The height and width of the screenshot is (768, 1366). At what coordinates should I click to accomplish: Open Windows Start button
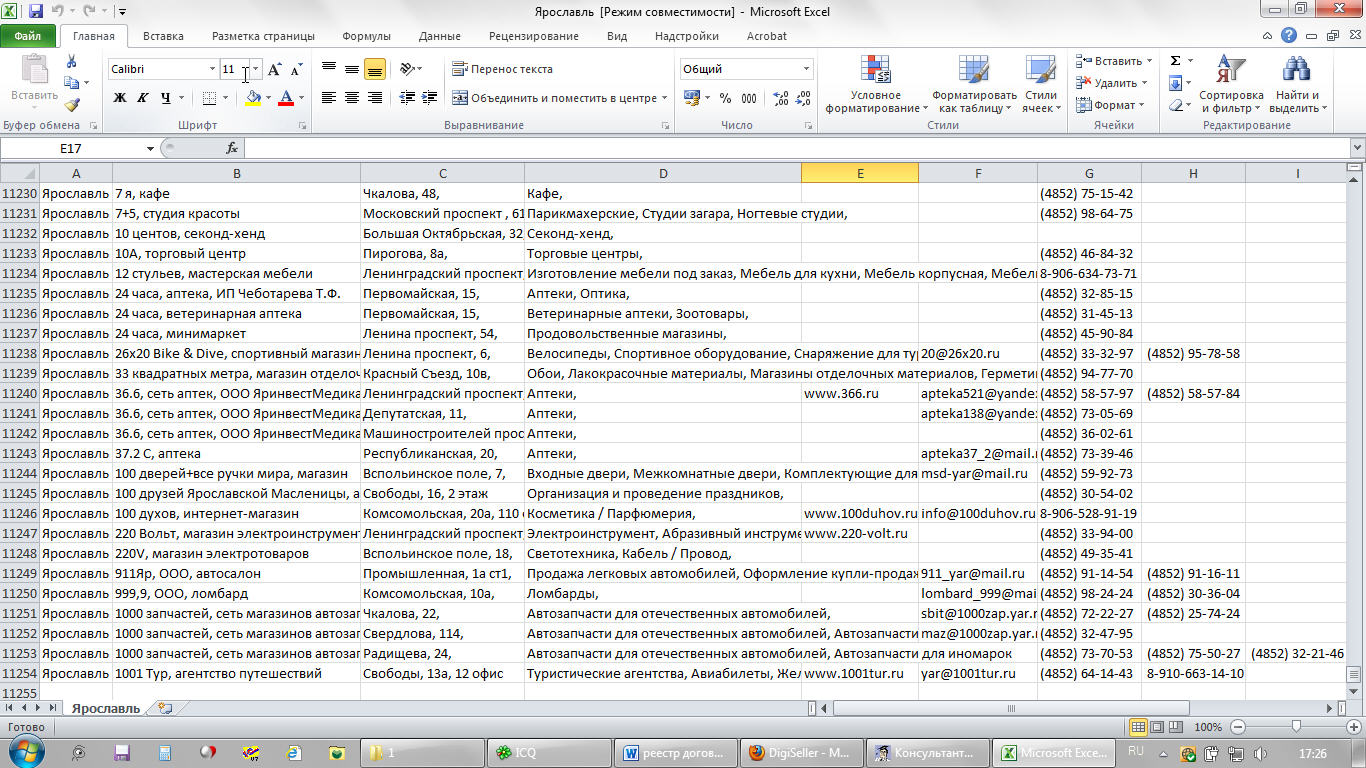(x=24, y=752)
